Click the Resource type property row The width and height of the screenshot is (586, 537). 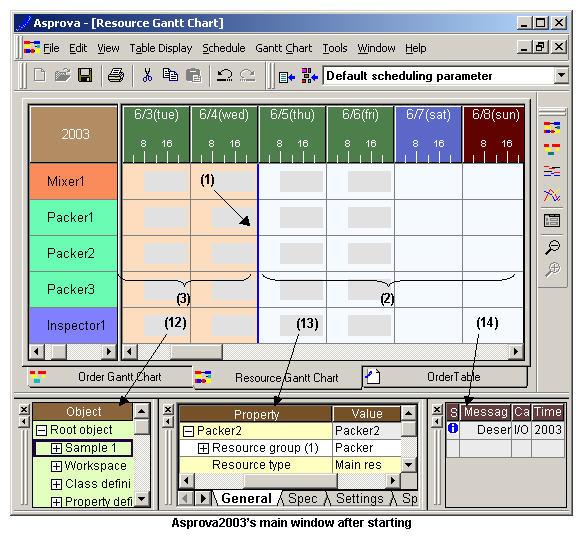290,465
